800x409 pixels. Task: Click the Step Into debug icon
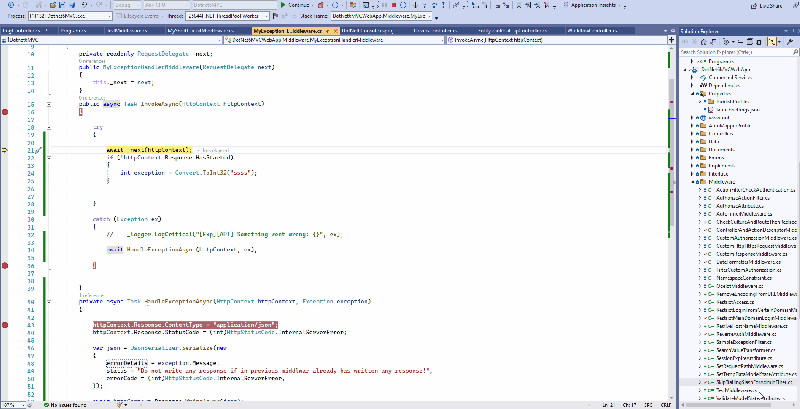[424, 5]
